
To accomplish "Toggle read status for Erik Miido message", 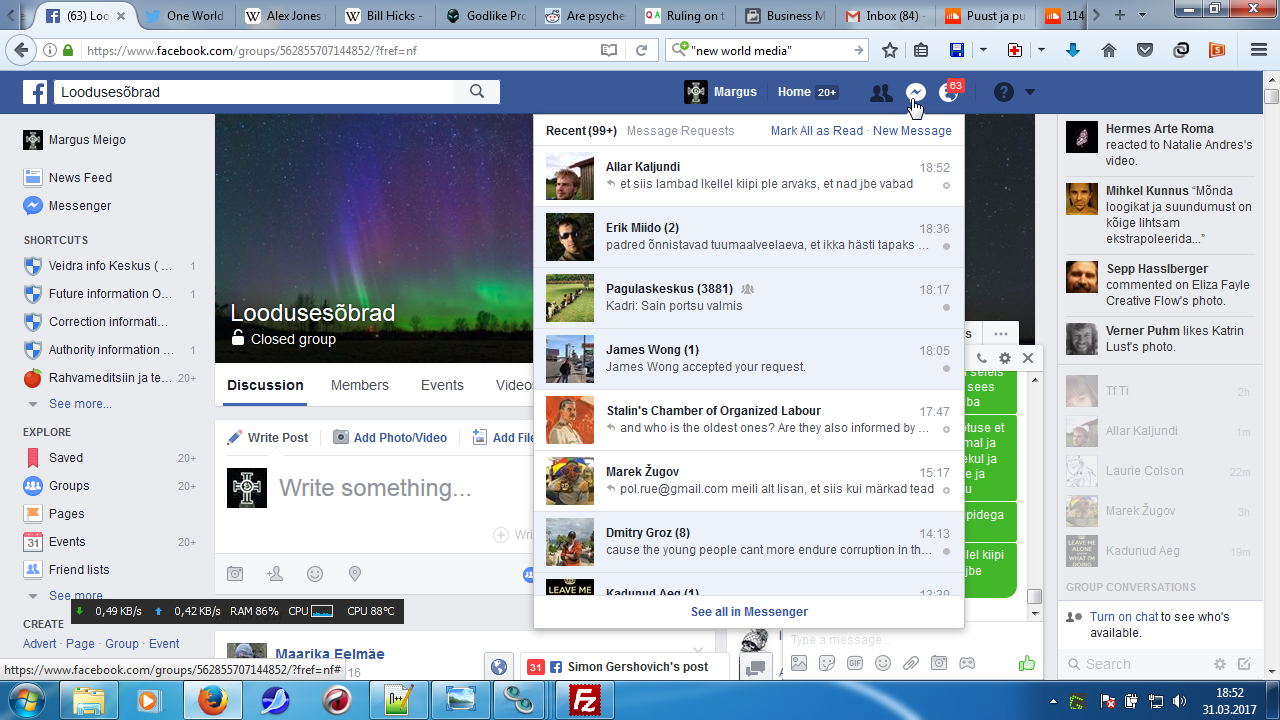I will point(946,247).
